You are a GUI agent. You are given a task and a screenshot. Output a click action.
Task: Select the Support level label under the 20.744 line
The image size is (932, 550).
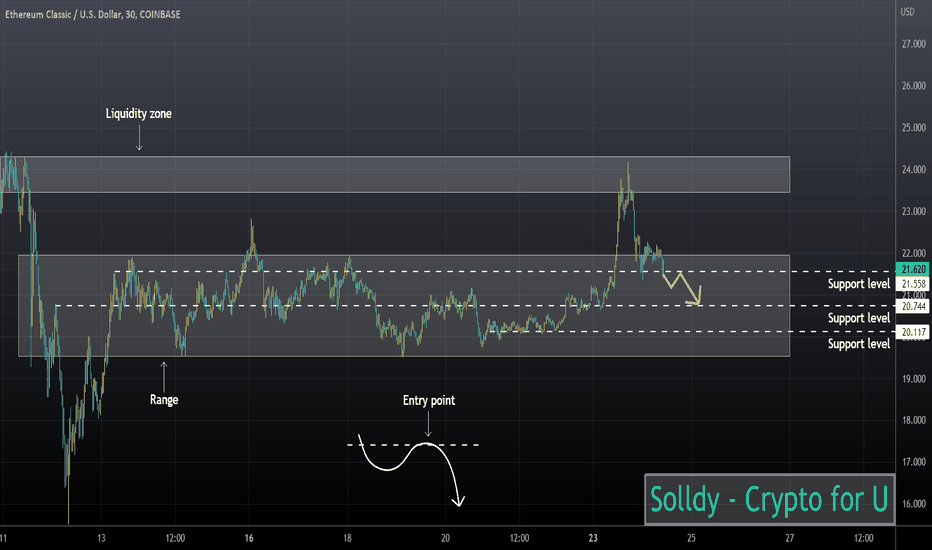point(859,318)
